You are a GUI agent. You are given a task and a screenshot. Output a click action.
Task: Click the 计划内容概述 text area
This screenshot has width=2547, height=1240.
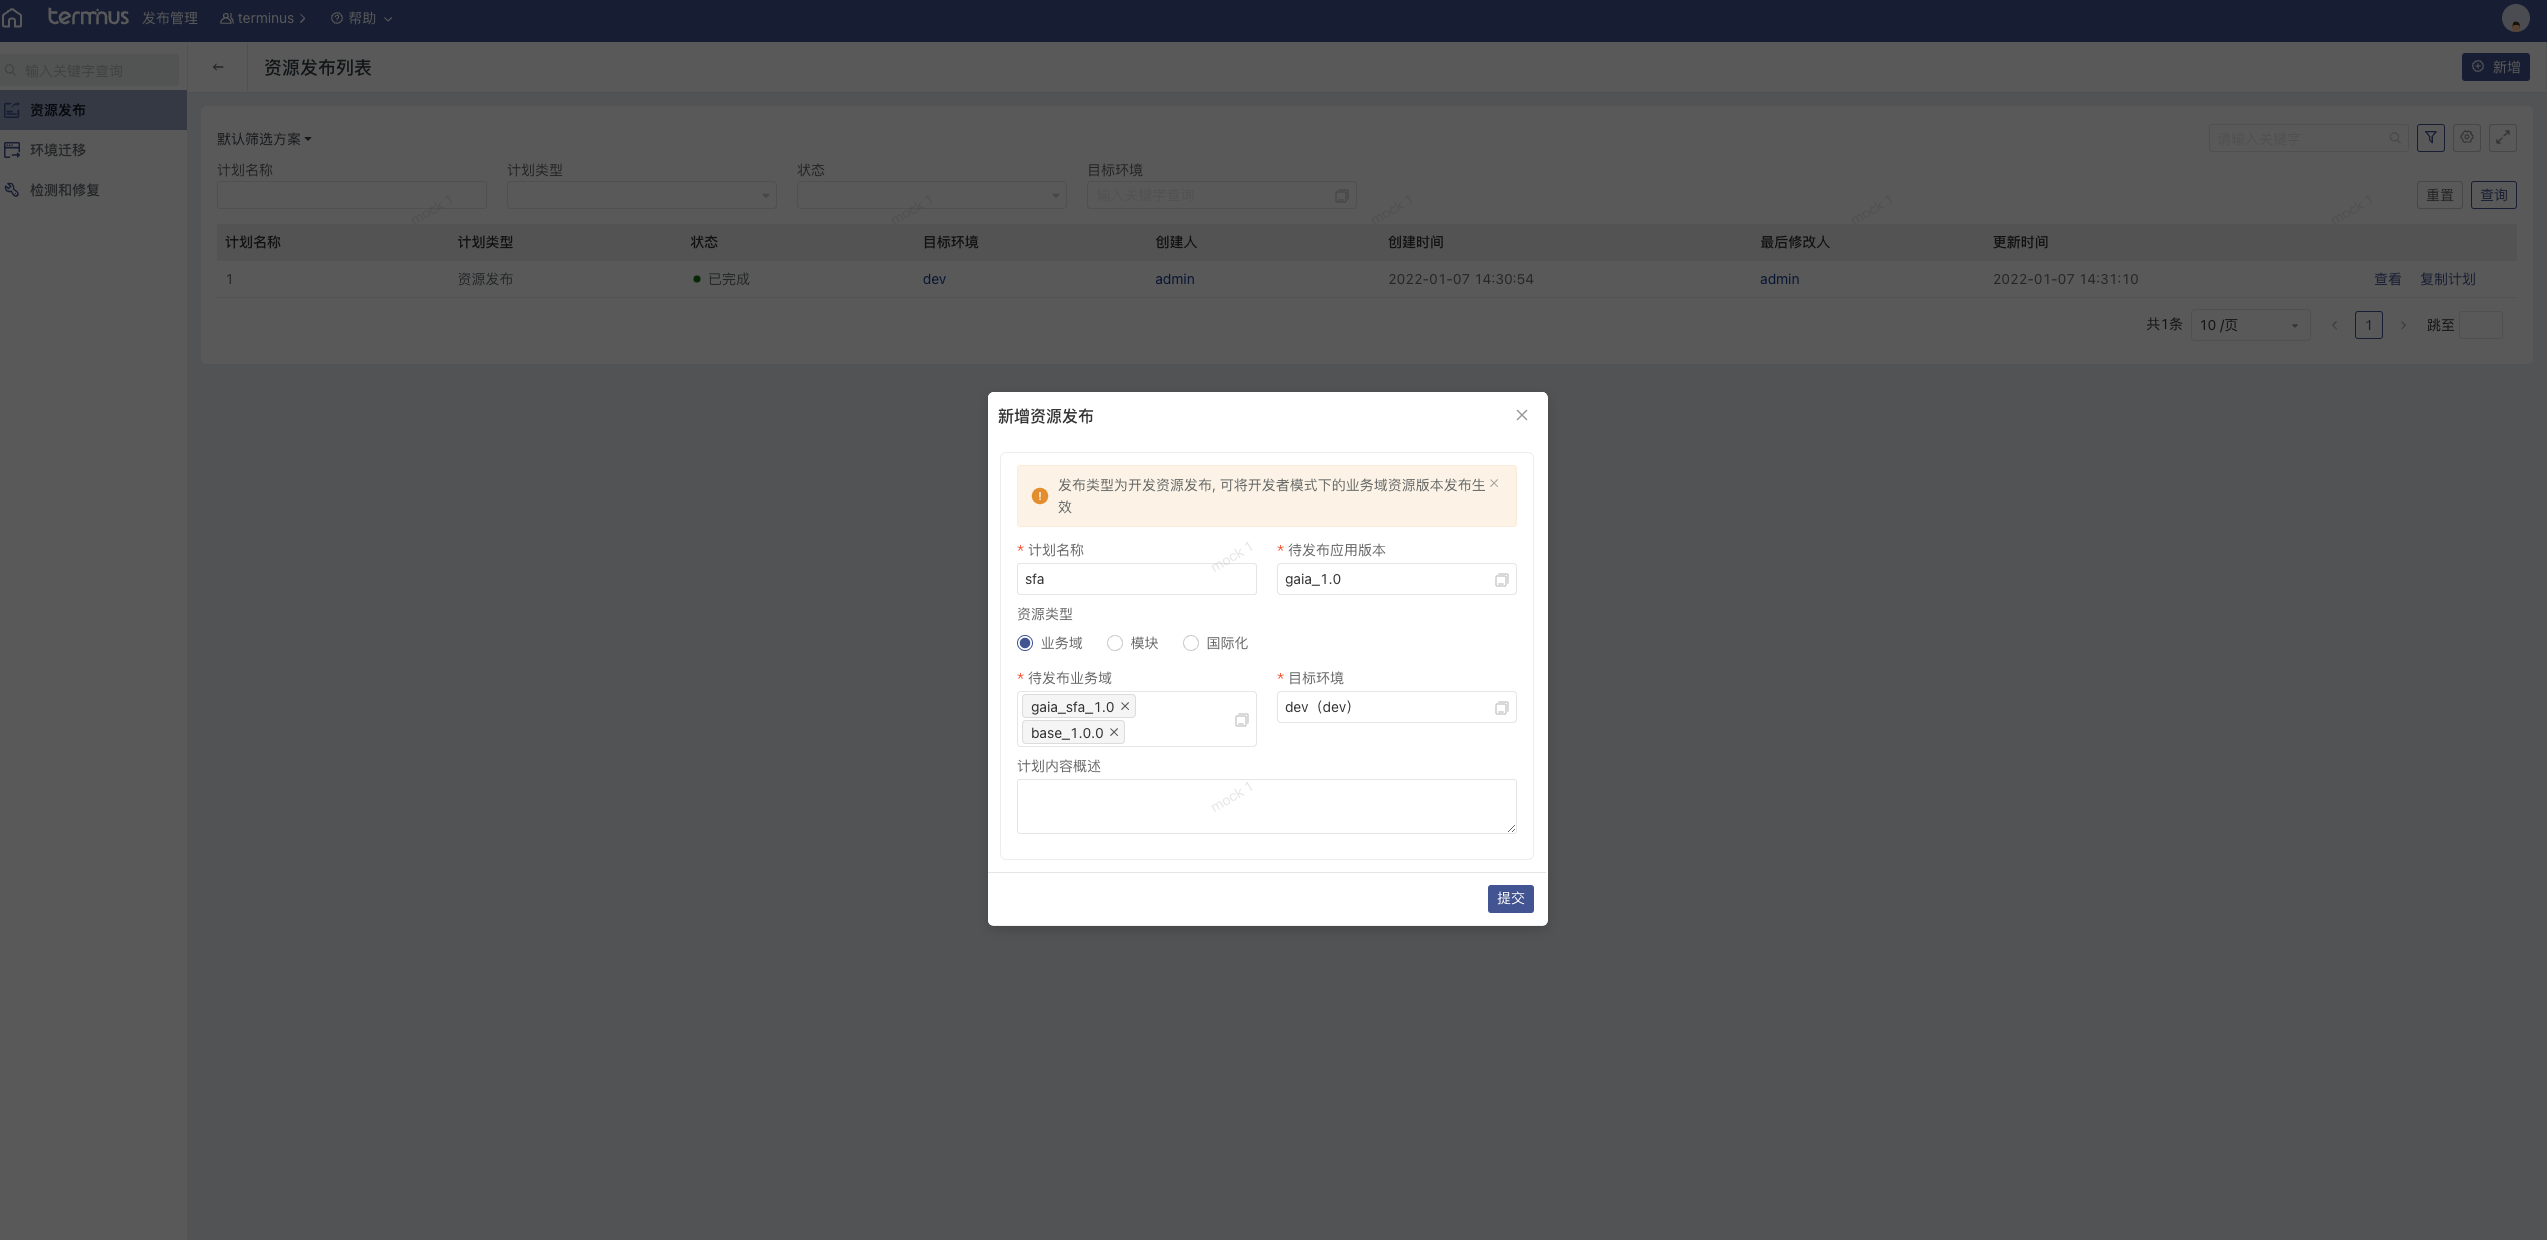[x=1266, y=806]
